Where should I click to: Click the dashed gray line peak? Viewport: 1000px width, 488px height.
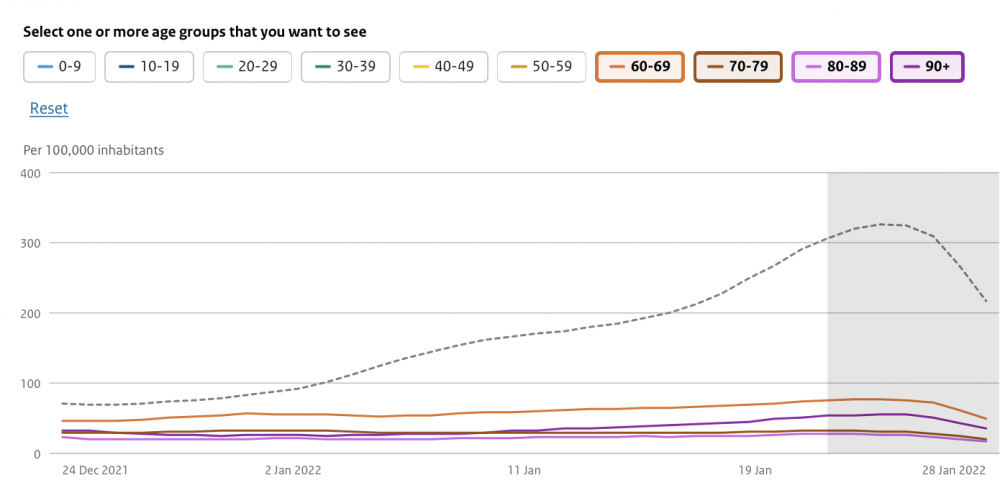tap(881, 224)
